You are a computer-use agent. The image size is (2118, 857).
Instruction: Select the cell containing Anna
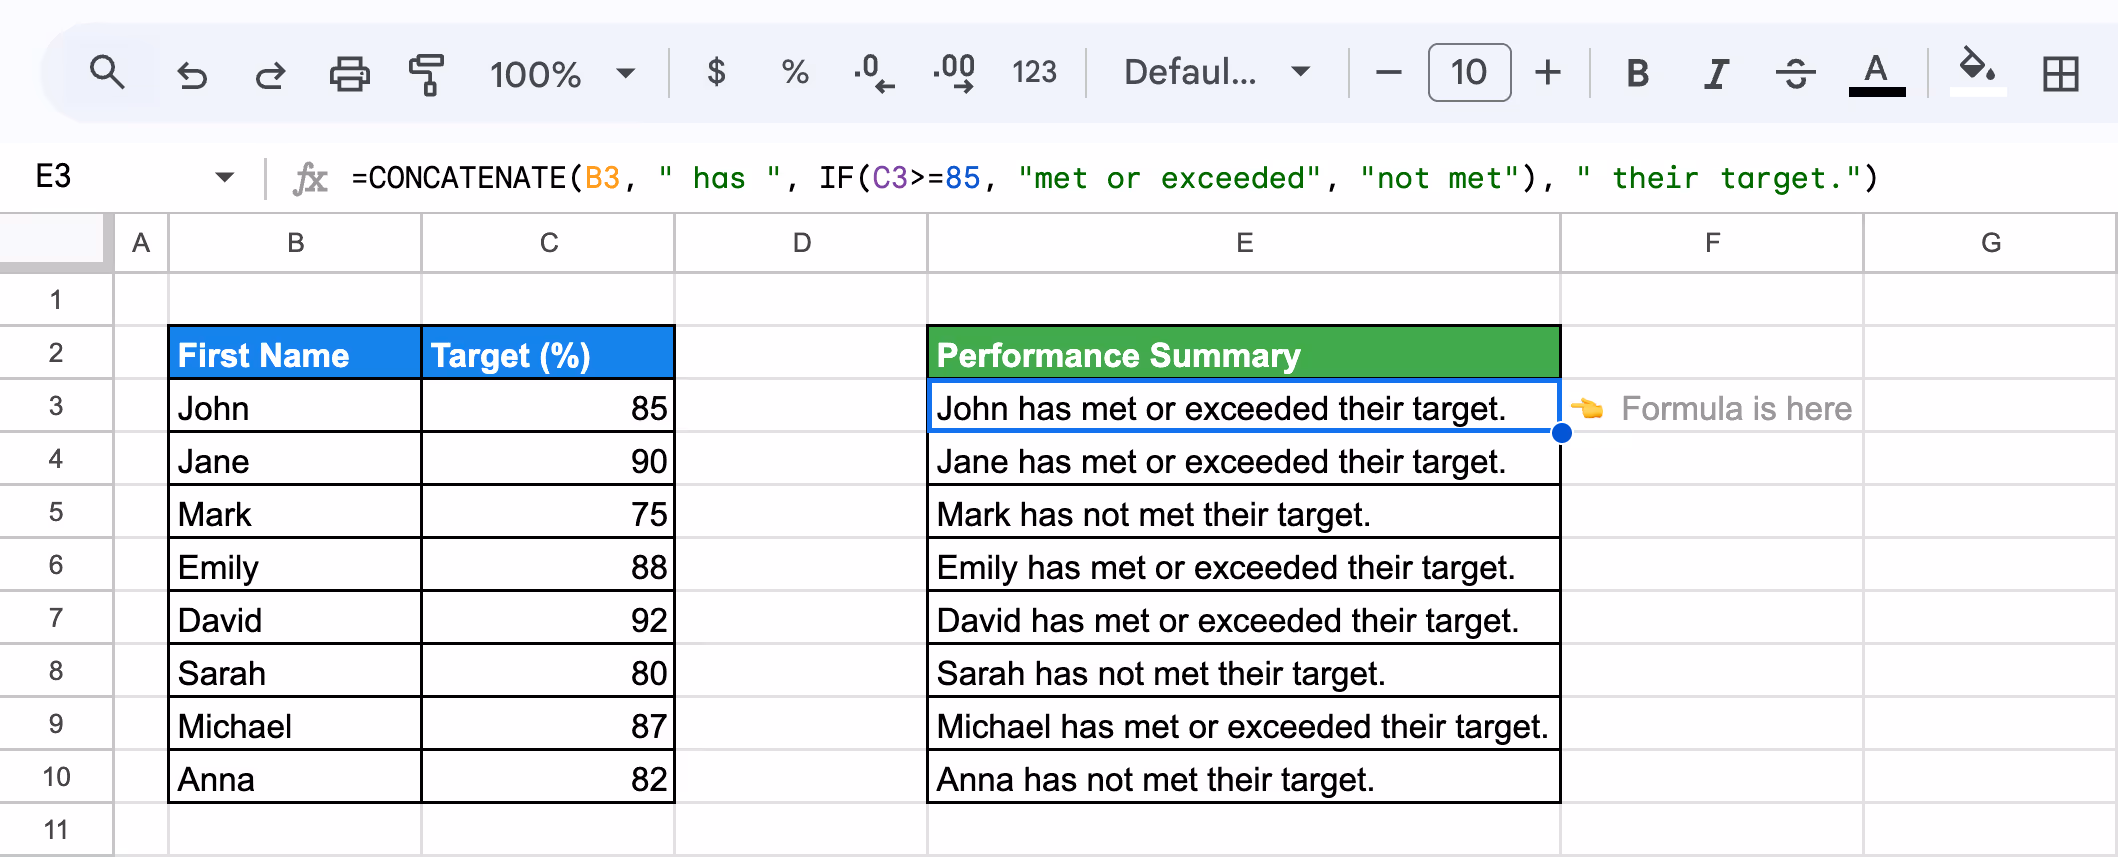tap(295, 777)
